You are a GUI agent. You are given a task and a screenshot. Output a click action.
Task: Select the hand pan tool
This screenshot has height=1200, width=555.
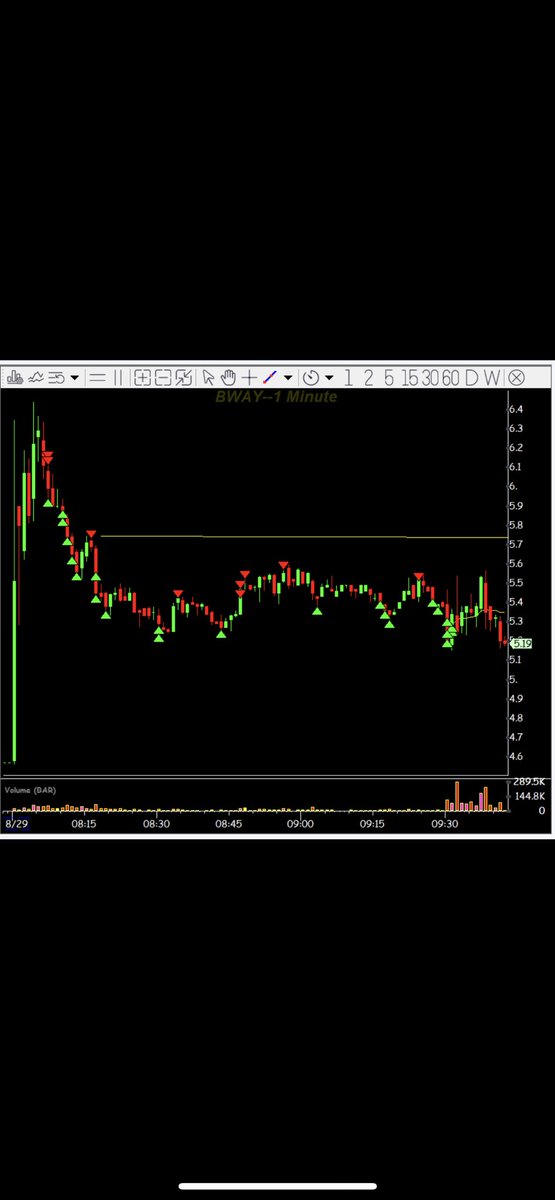[228, 377]
